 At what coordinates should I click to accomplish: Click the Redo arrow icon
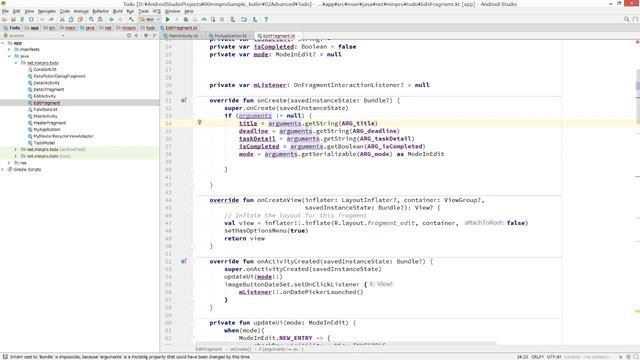coord(51,19)
